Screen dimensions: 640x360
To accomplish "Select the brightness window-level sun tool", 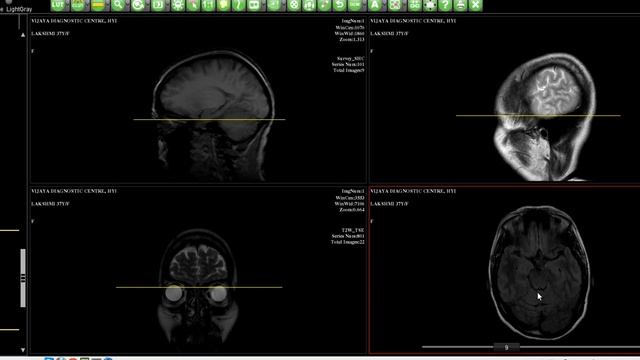I will (178, 5).
